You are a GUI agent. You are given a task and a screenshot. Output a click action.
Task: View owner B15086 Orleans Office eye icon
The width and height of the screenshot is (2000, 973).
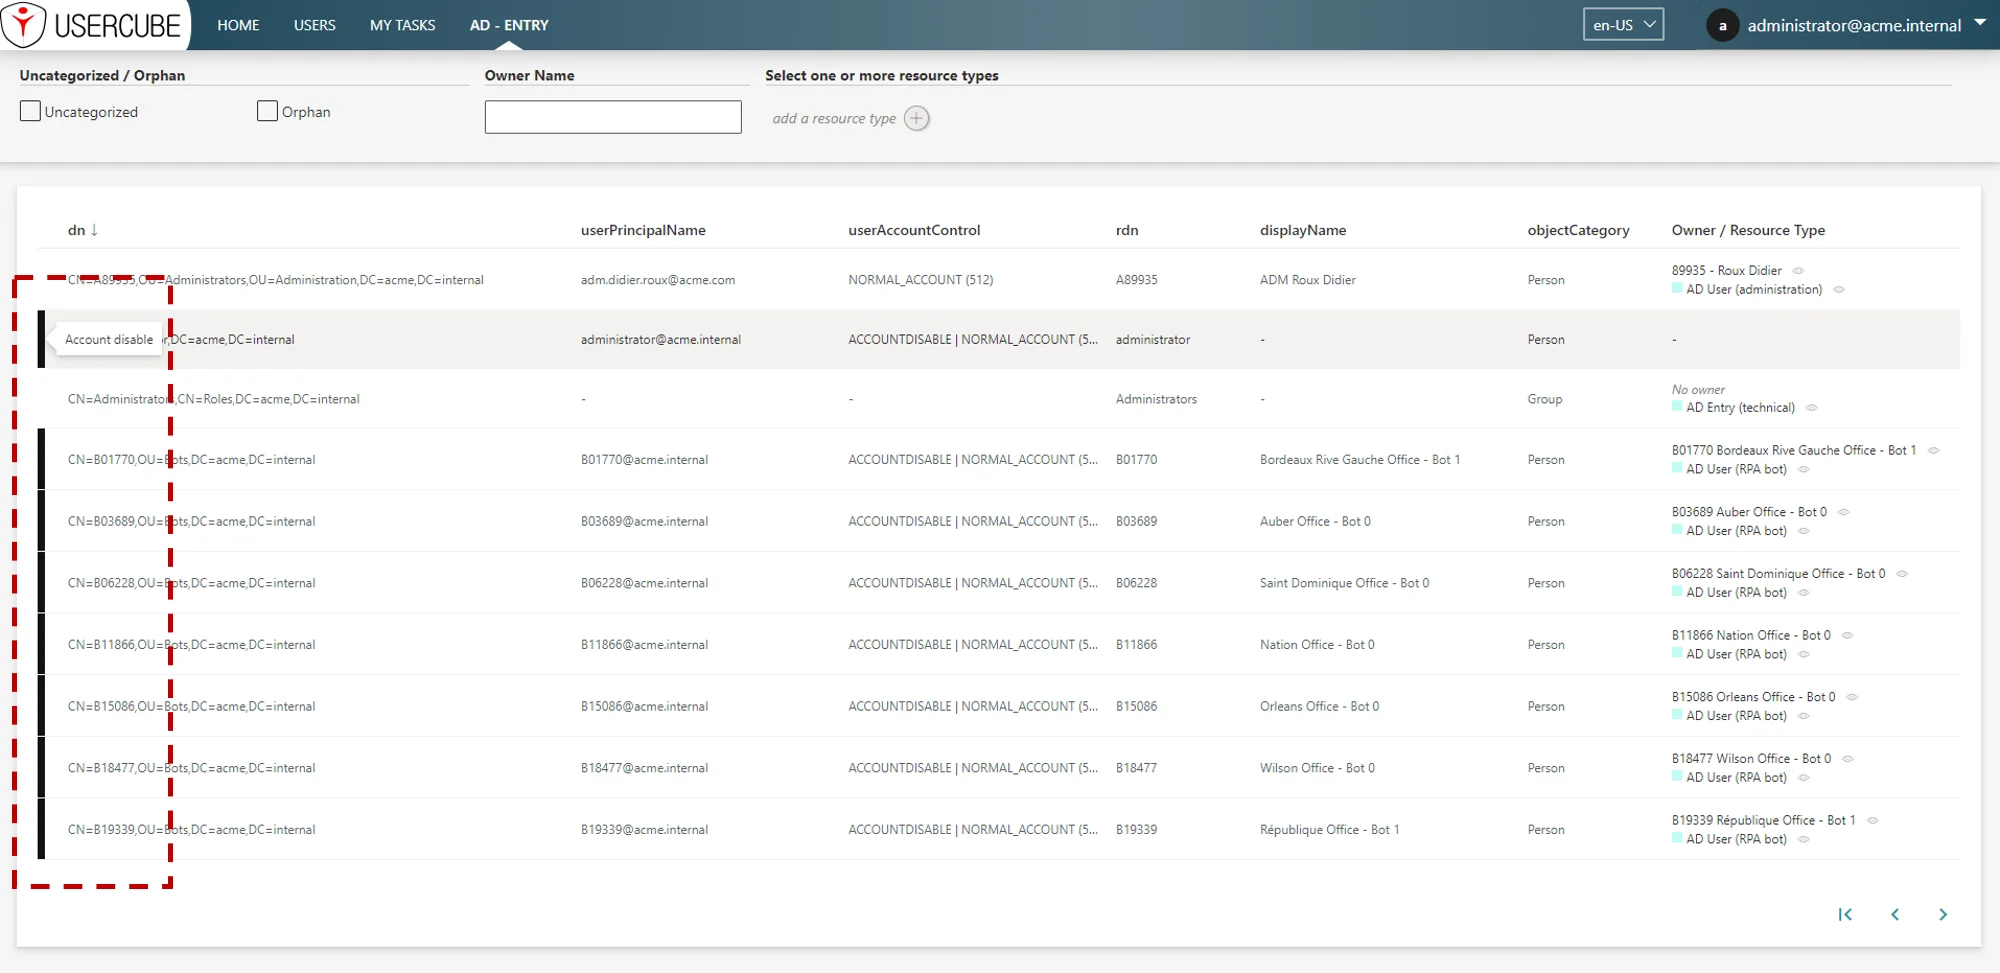tap(1851, 697)
